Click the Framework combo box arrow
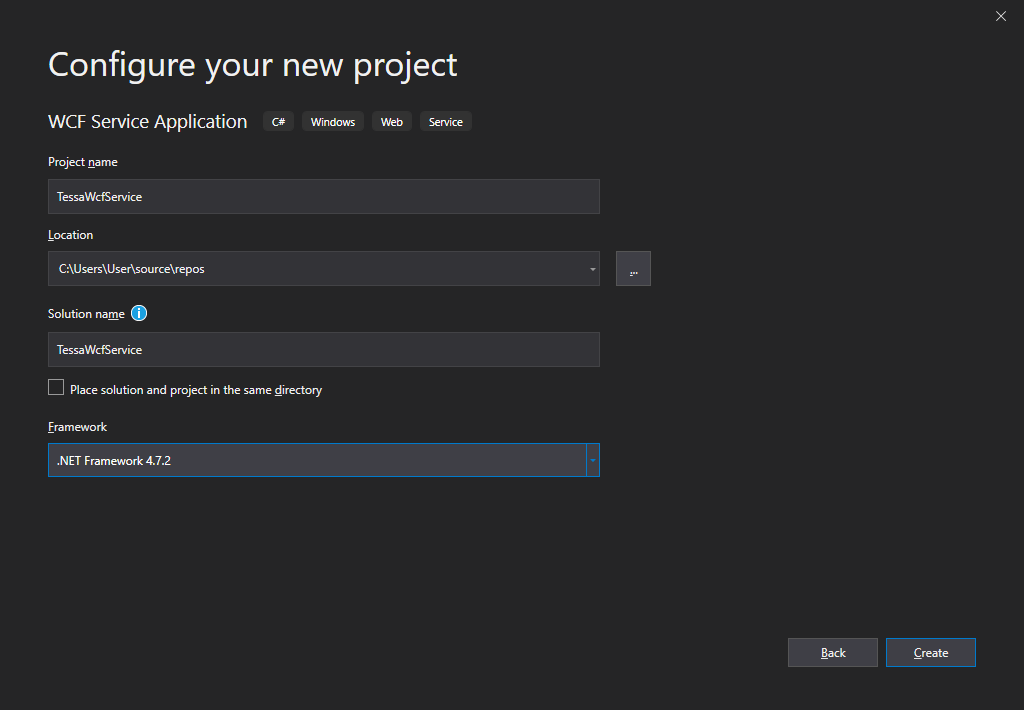1024x710 pixels. tap(592, 460)
